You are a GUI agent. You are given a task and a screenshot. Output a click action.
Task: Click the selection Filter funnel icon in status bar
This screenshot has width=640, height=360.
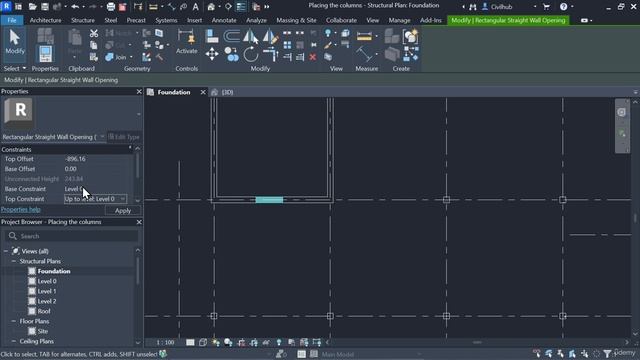click(x=607, y=353)
